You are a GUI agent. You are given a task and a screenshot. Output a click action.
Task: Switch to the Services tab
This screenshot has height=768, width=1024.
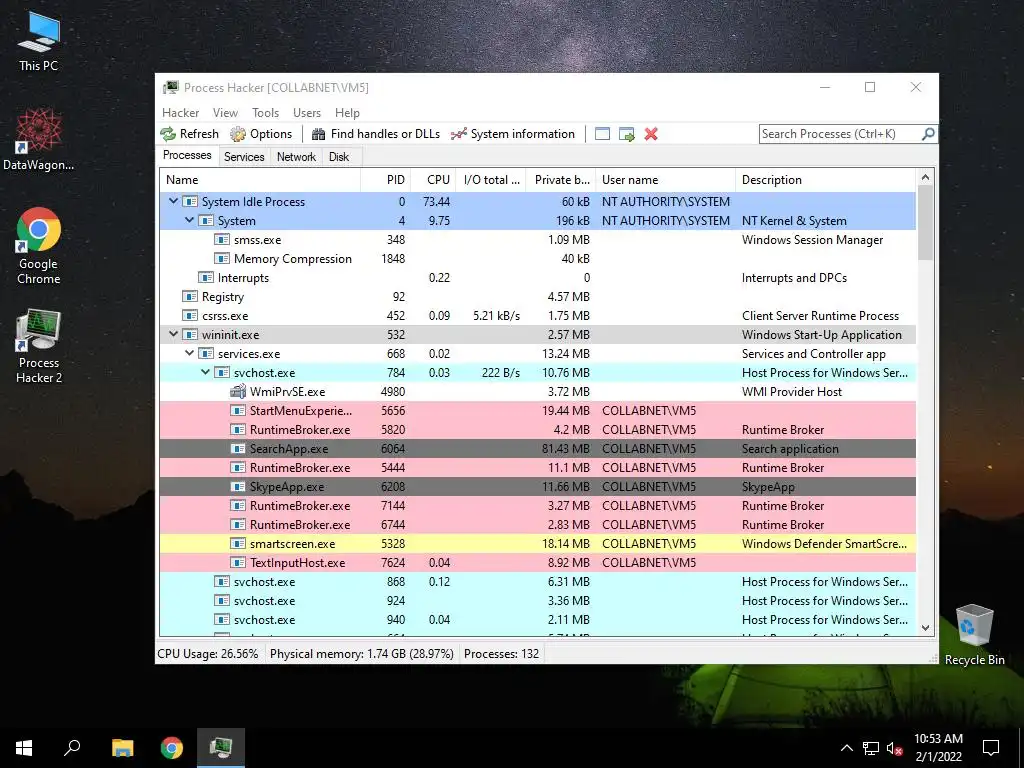(x=244, y=157)
